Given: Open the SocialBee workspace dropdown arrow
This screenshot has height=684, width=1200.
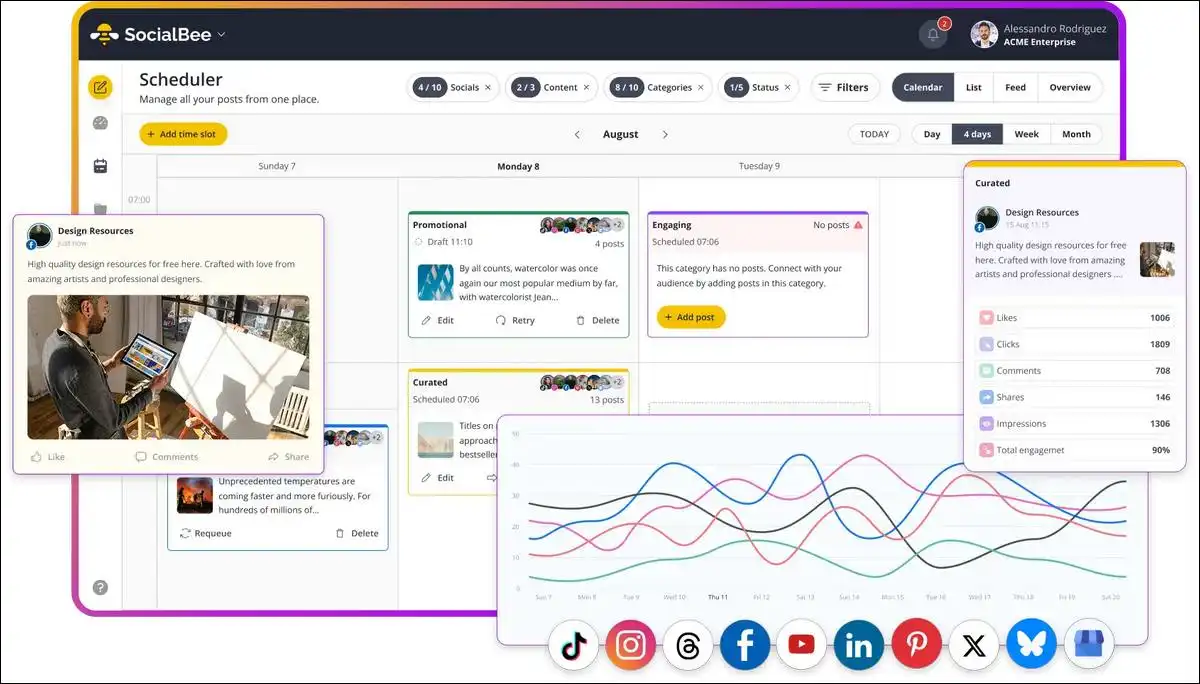Looking at the screenshot, I should pyautogui.click(x=221, y=34).
